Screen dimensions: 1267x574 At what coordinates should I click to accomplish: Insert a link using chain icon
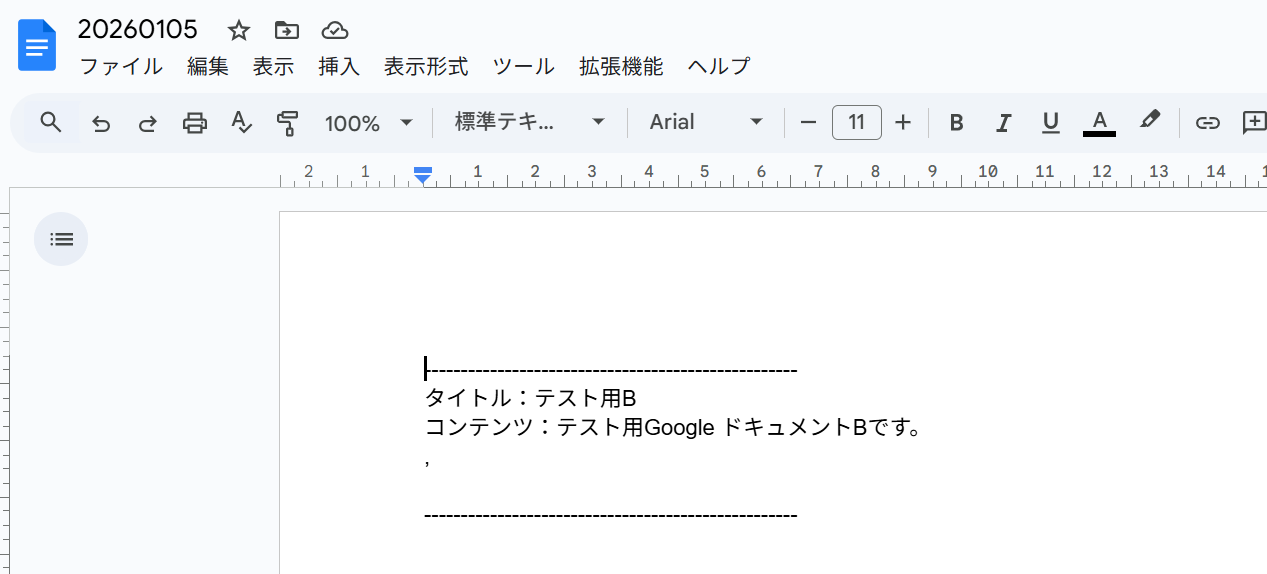tap(1208, 123)
